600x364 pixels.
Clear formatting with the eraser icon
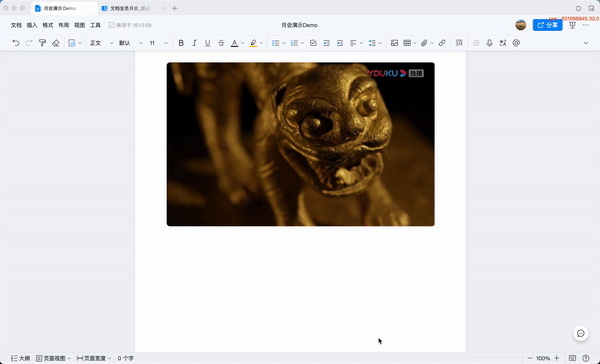coord(56,43)
